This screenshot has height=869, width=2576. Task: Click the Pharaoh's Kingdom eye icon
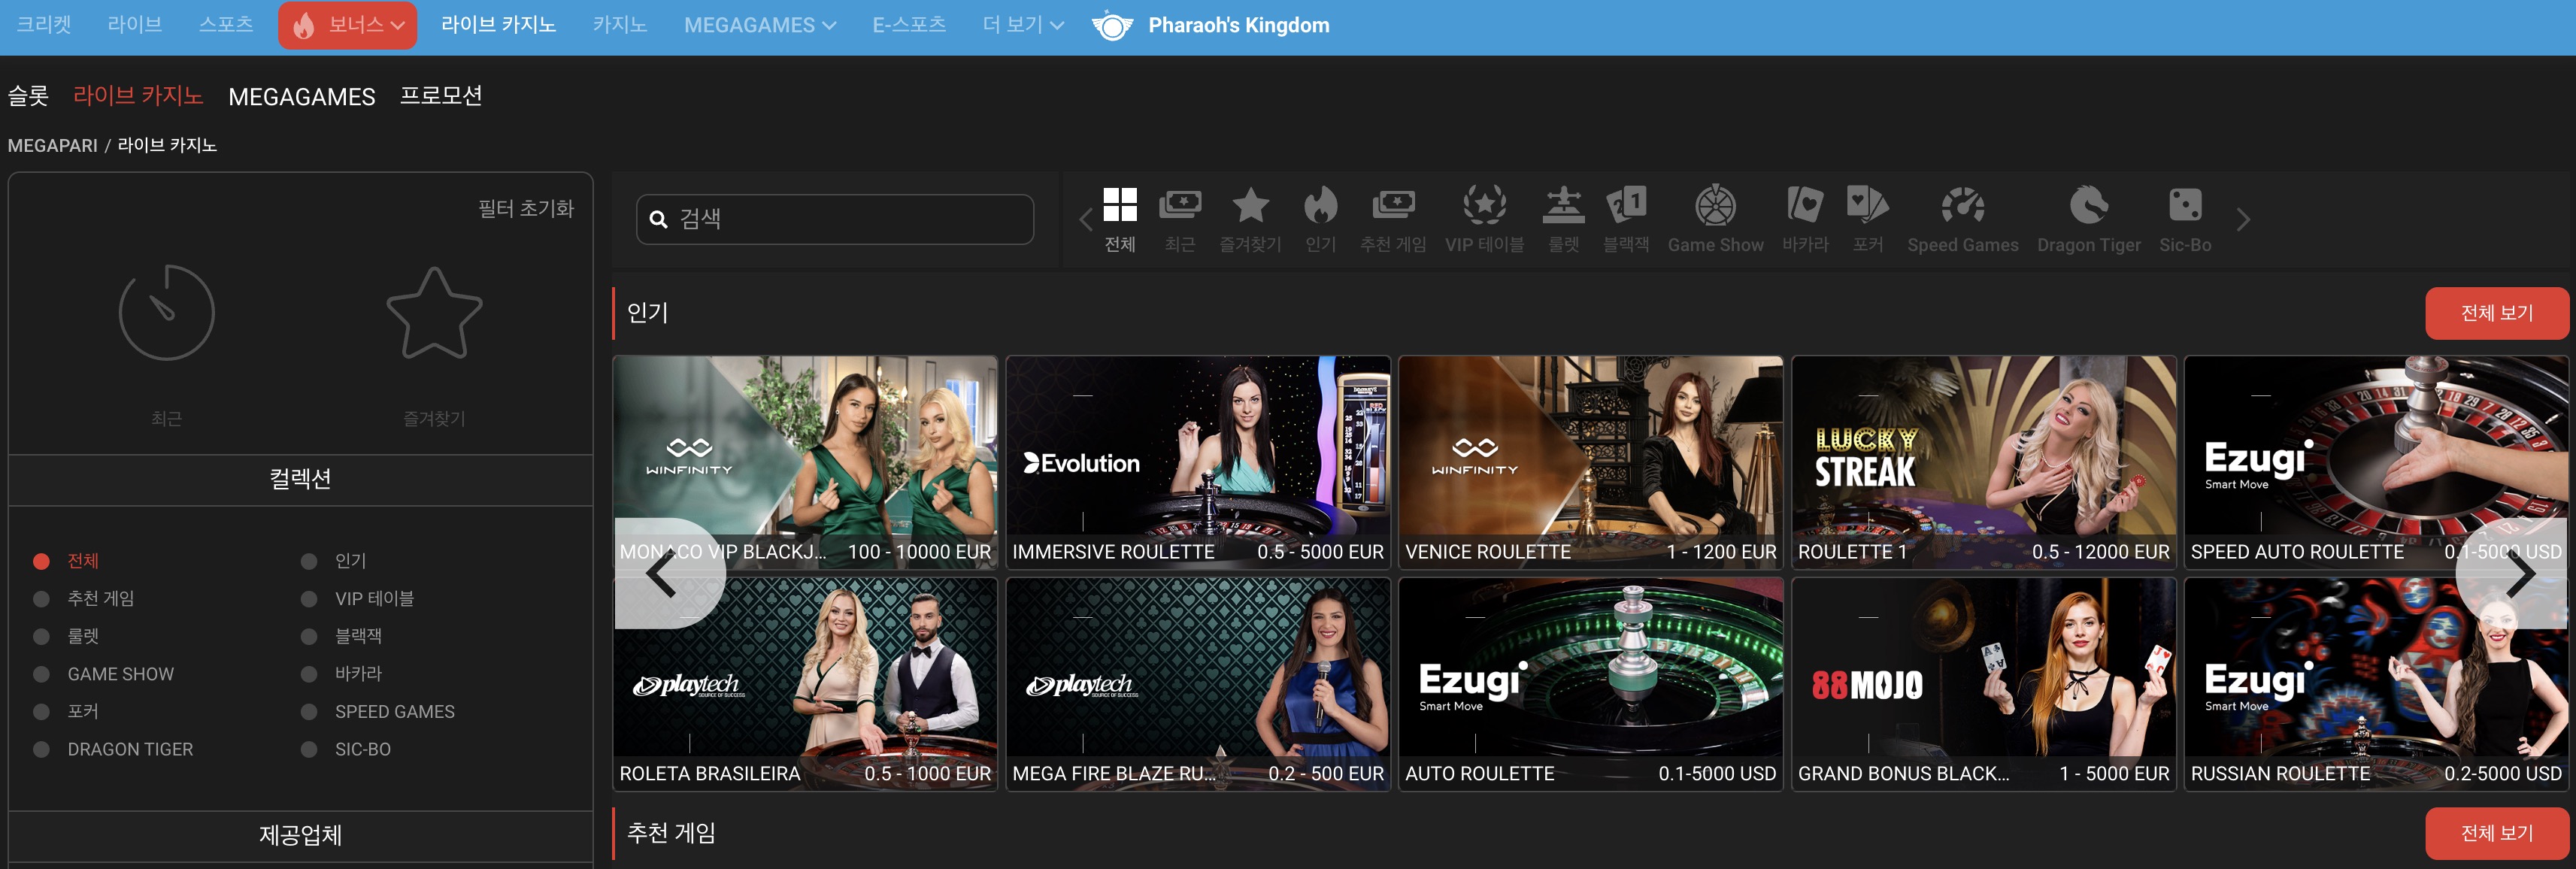pyautogui.click(x=1112, y=26)
